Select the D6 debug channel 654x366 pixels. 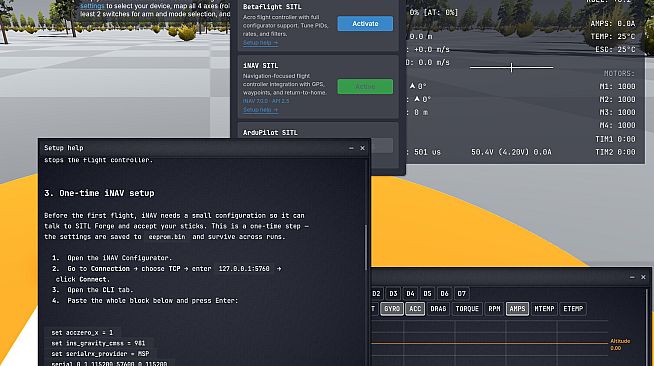(445, 293)
